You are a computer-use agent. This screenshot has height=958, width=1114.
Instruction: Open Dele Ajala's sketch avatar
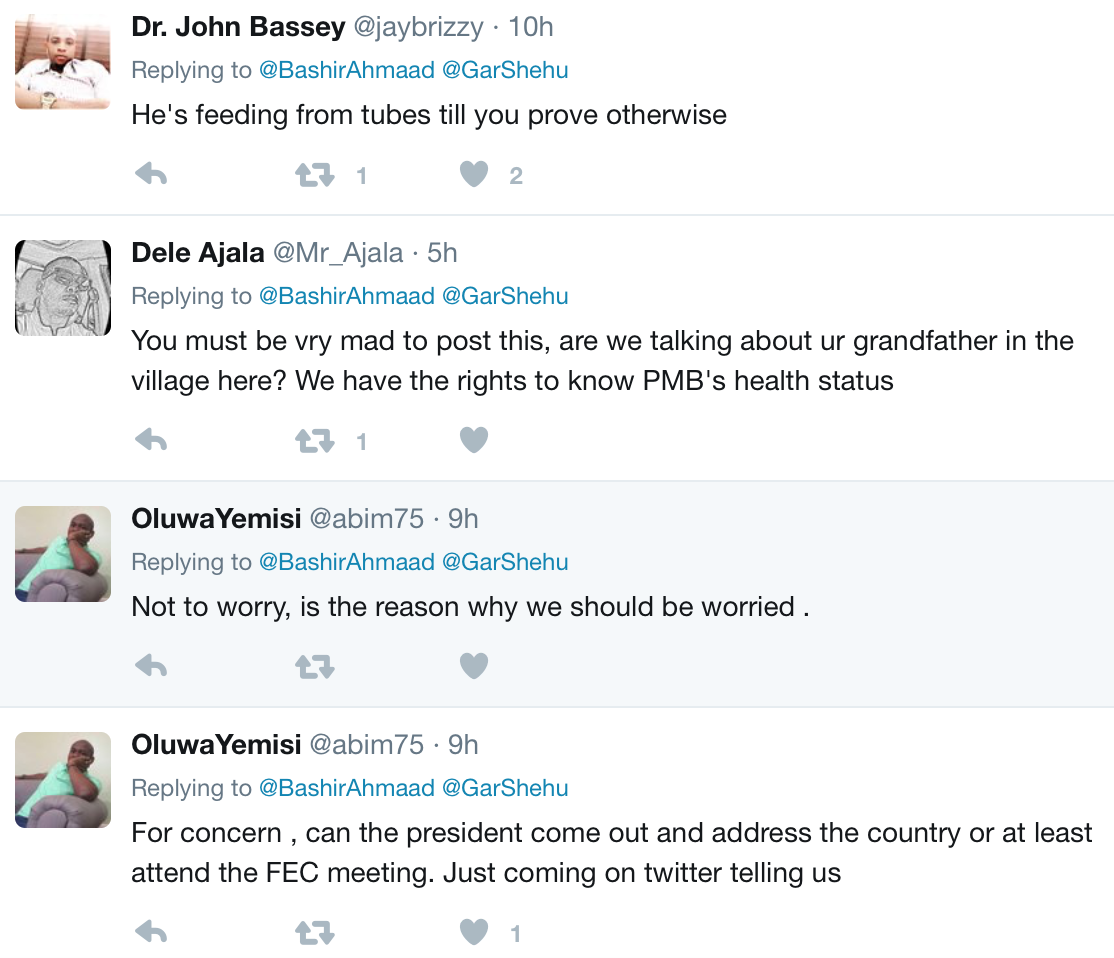tap(62, 288)
